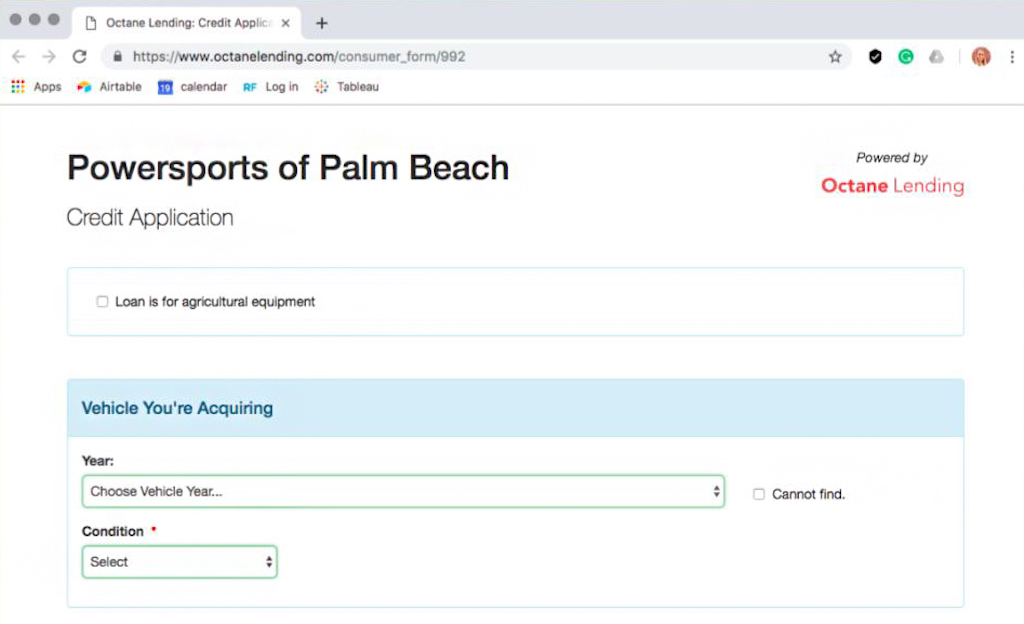Open the Apps shortcut in the bookmarks bar
1024x624 pixels.
36,87
